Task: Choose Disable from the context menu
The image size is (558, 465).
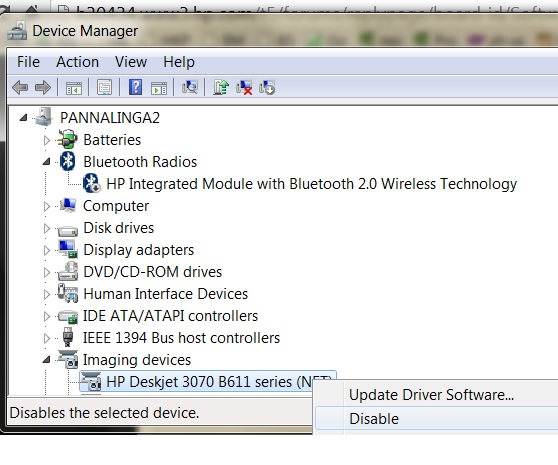Action: click(436, 419)
